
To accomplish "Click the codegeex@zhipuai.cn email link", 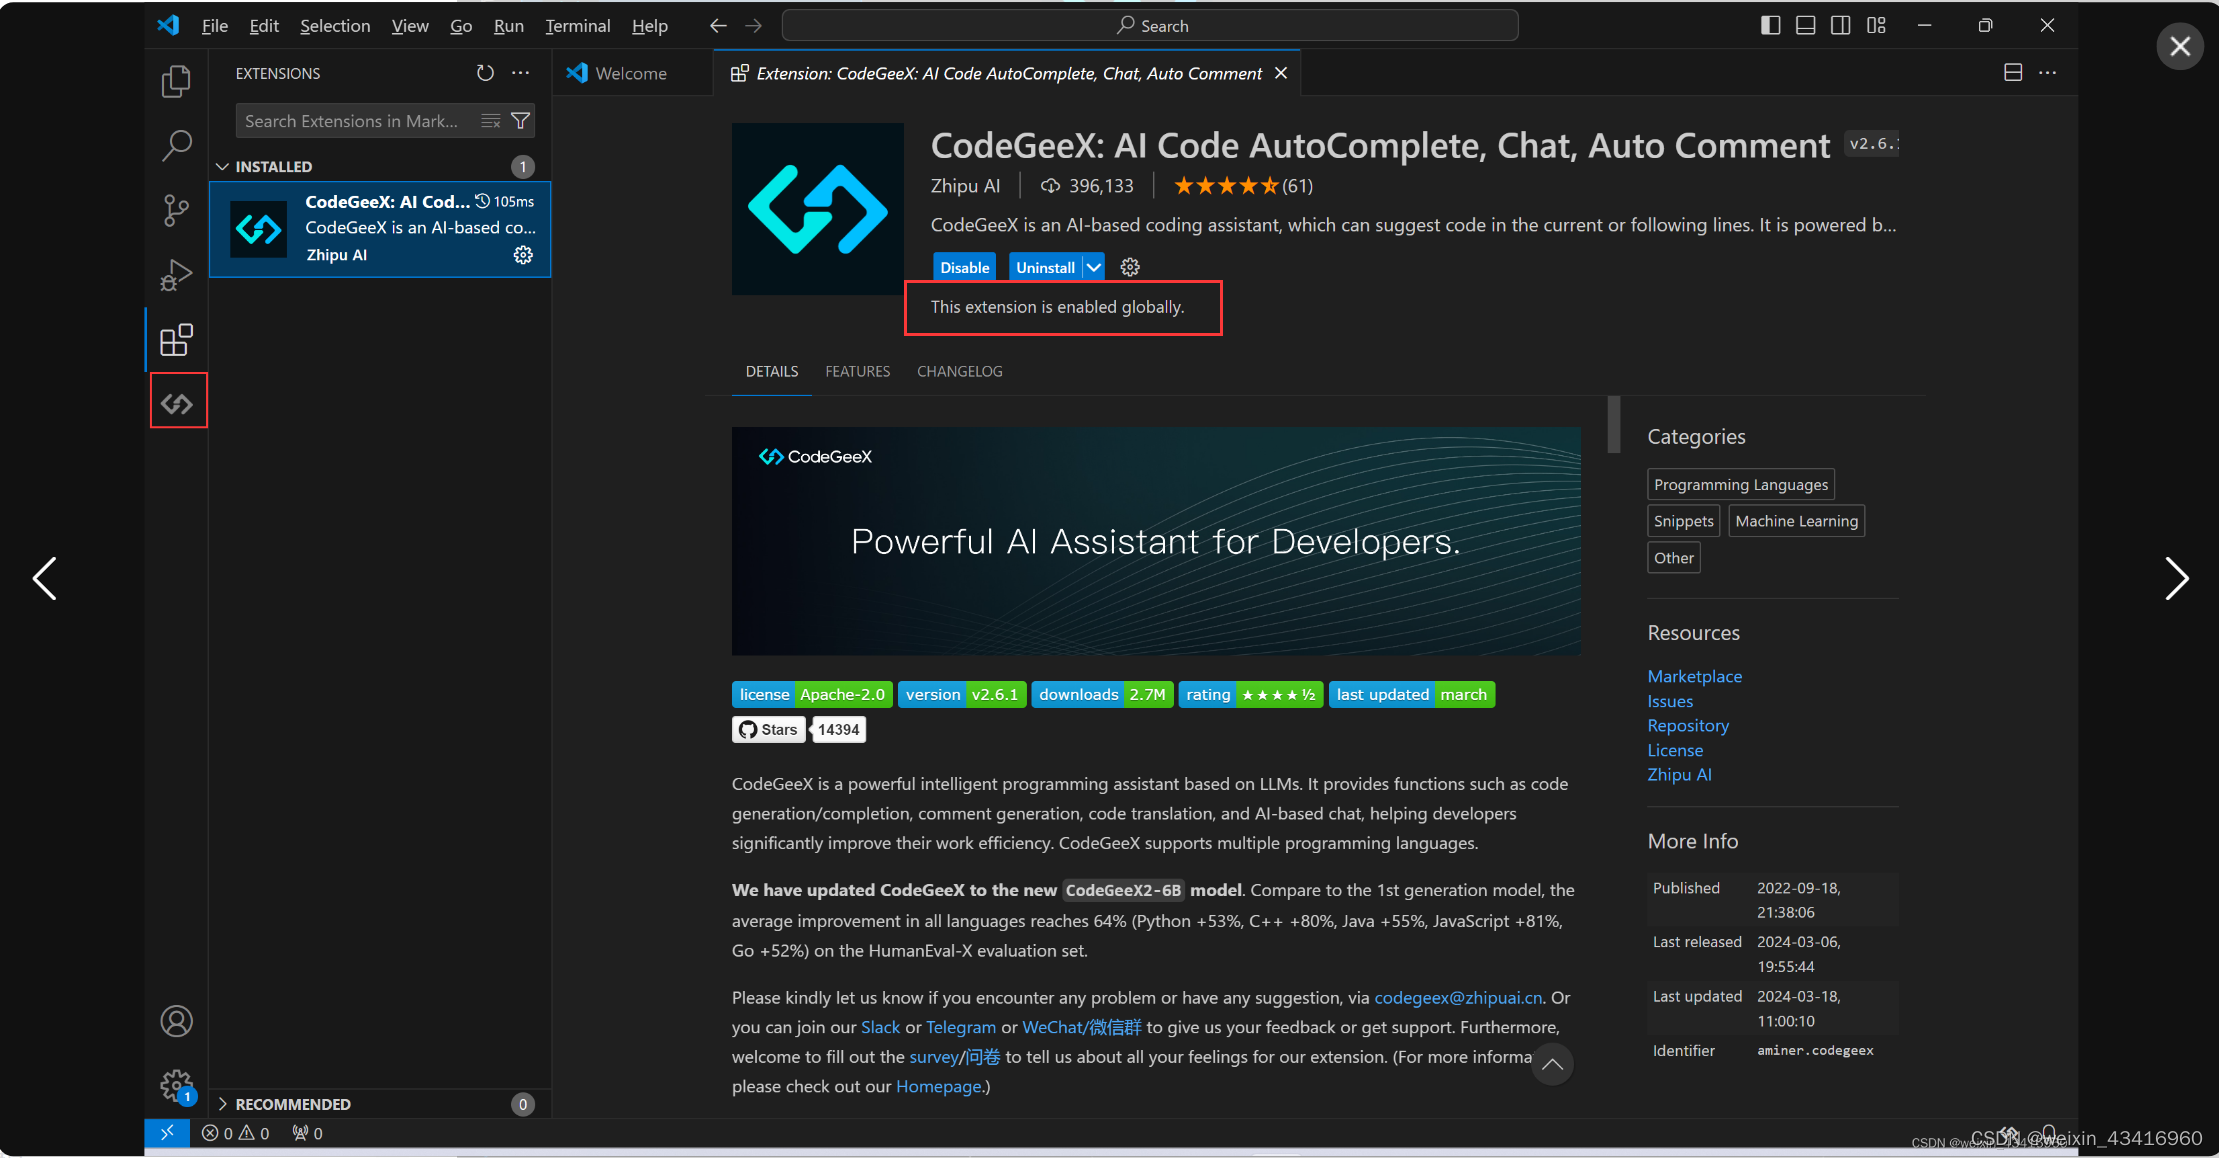I will 1458,997.
